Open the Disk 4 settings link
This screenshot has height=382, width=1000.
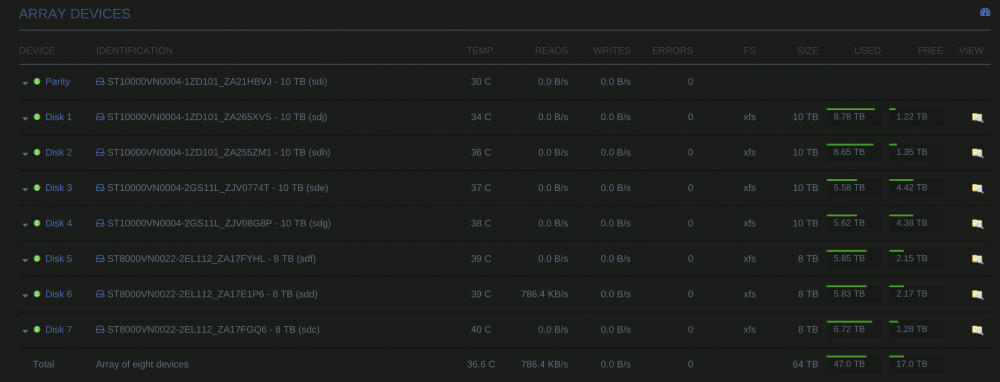pyautogui.click(x=59, y=223)
